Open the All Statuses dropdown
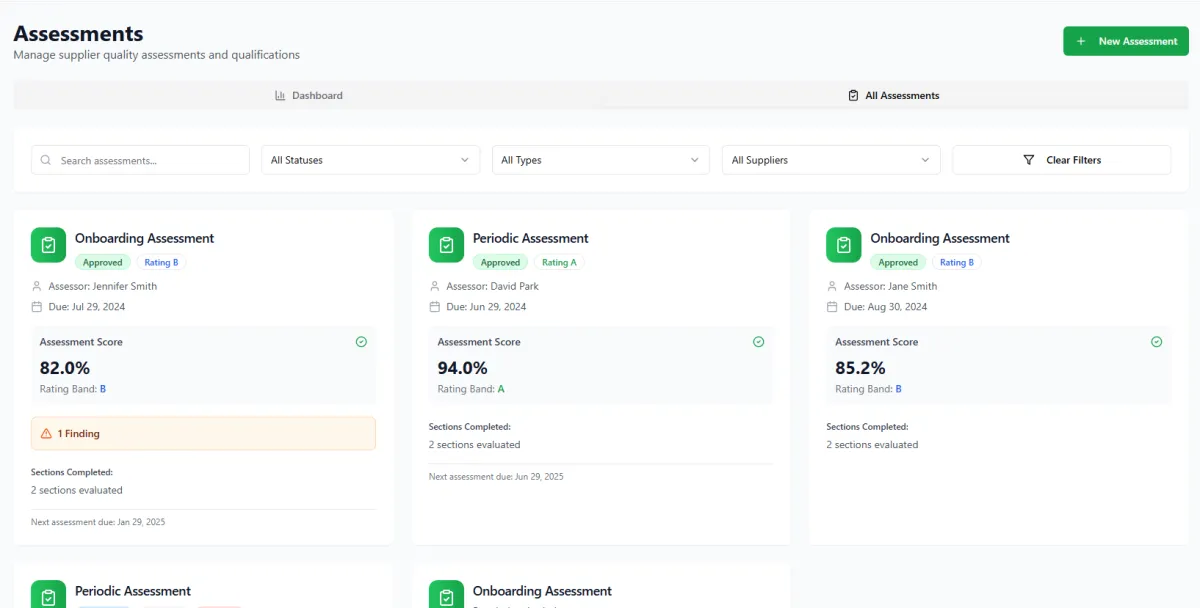Image resolution: width=1200 pixels, height=608 pixels. [370, 160]
